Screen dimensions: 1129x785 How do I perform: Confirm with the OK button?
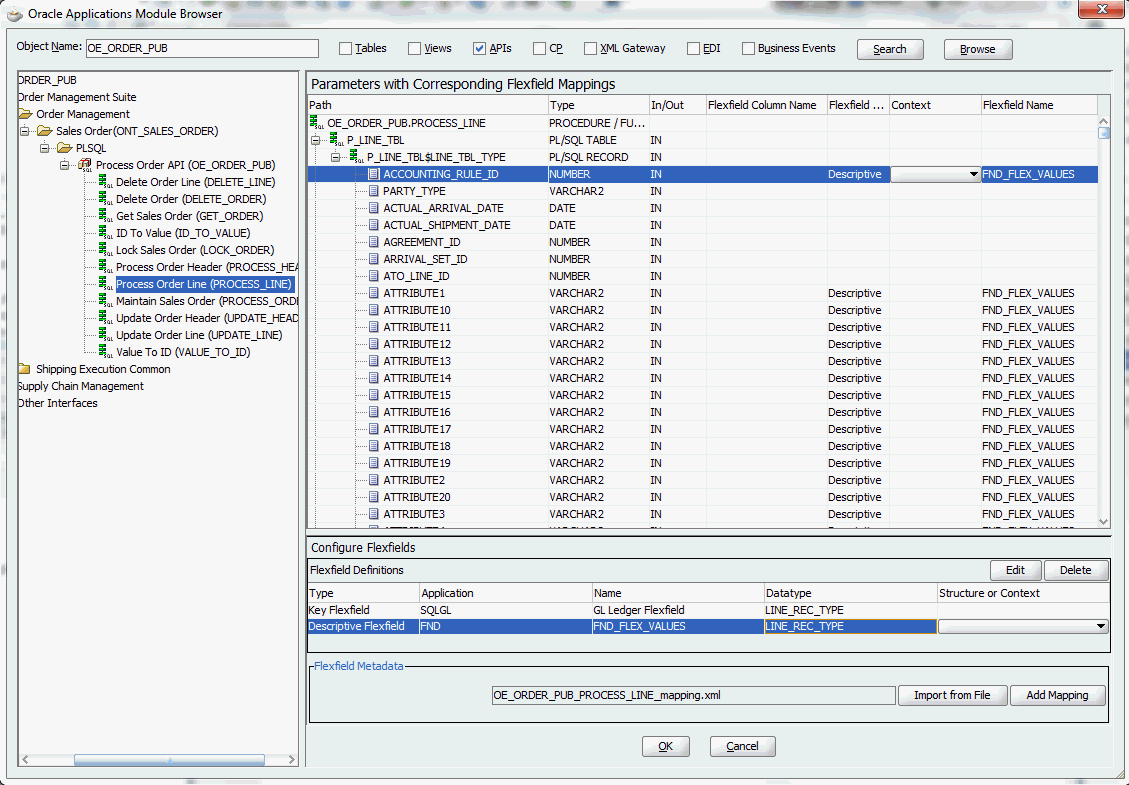(665, 746)
